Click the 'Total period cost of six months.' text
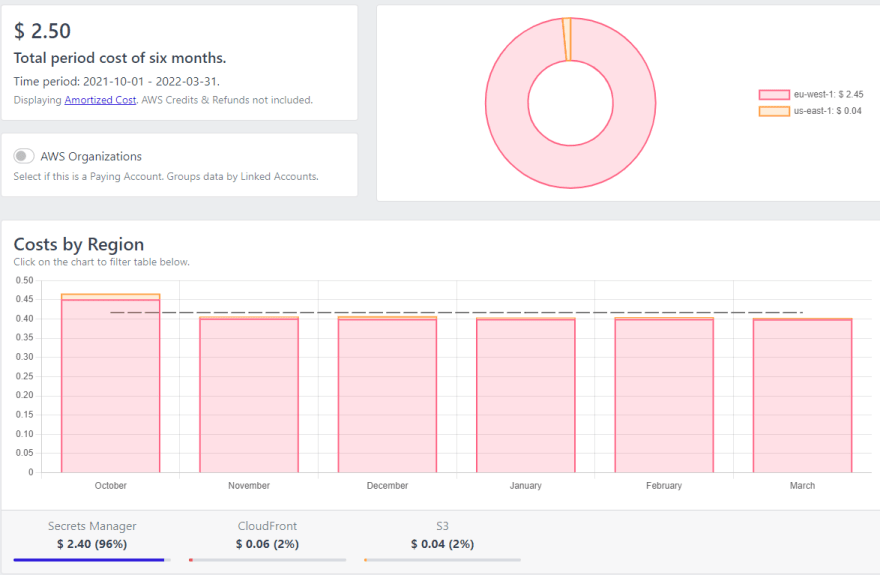The image size is (880, 575). (120, 58)
